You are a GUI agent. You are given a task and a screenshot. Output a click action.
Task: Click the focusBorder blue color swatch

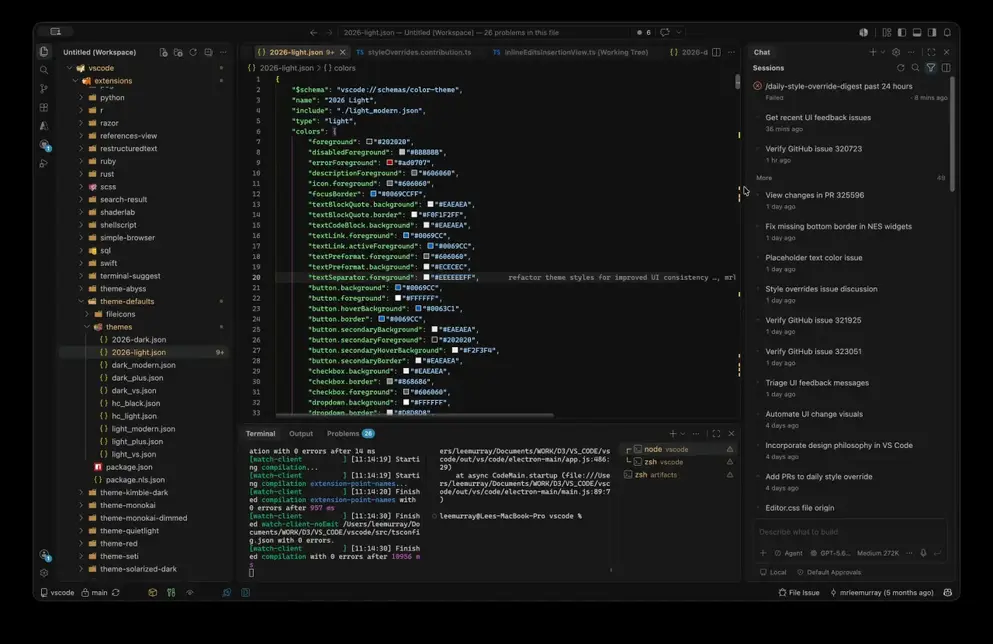pos(373,194)
